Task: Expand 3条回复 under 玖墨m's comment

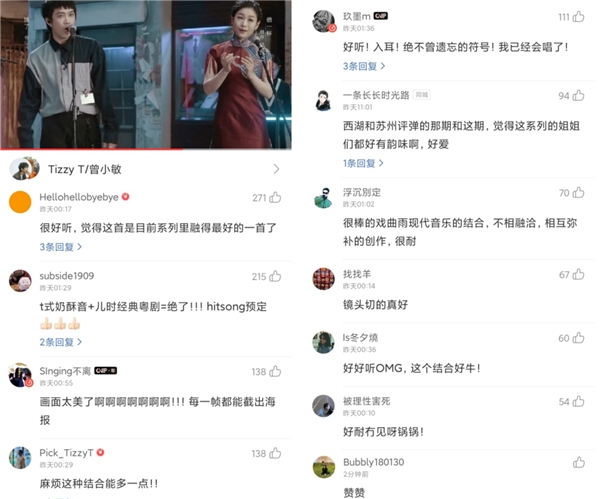Action: tap(364, 66)
